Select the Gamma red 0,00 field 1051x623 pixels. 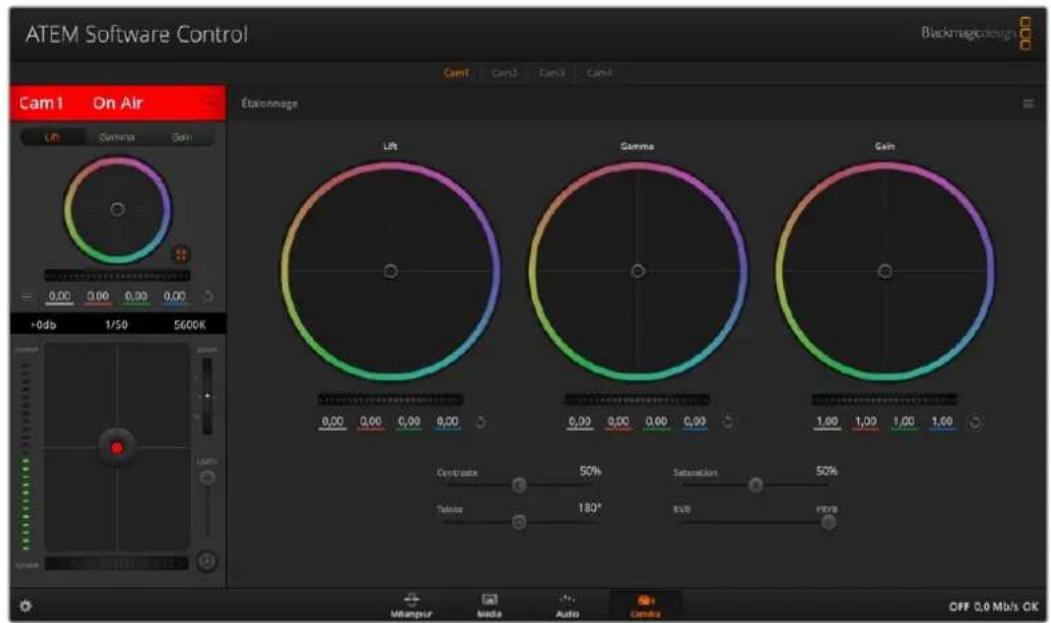(618, 422)
